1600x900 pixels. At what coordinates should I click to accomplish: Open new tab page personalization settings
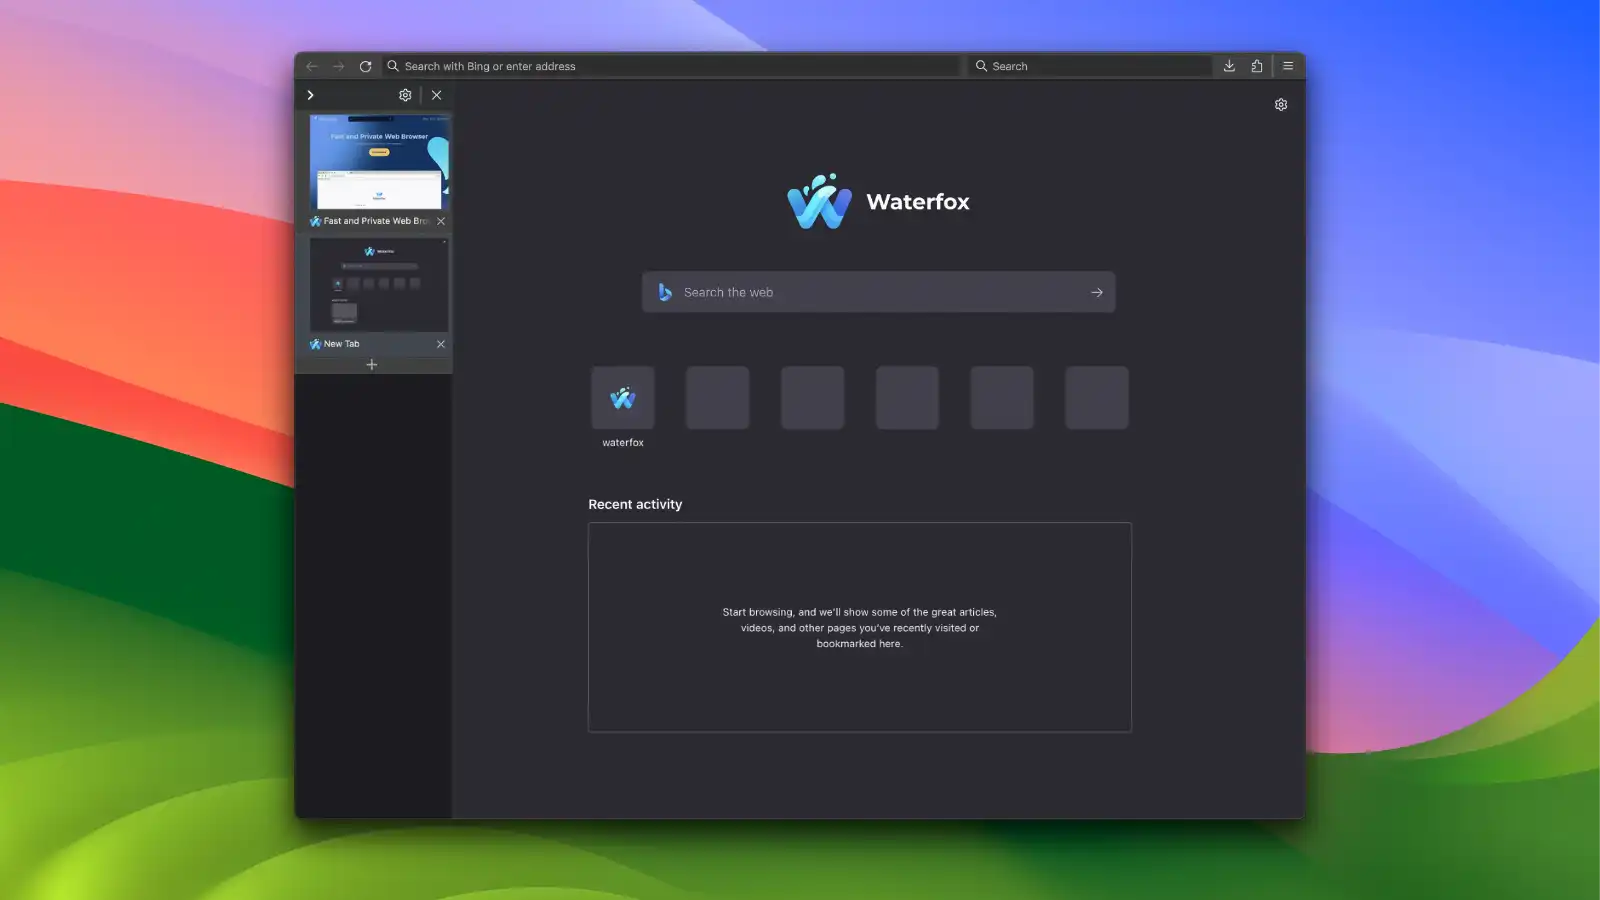coord(1281,104)
